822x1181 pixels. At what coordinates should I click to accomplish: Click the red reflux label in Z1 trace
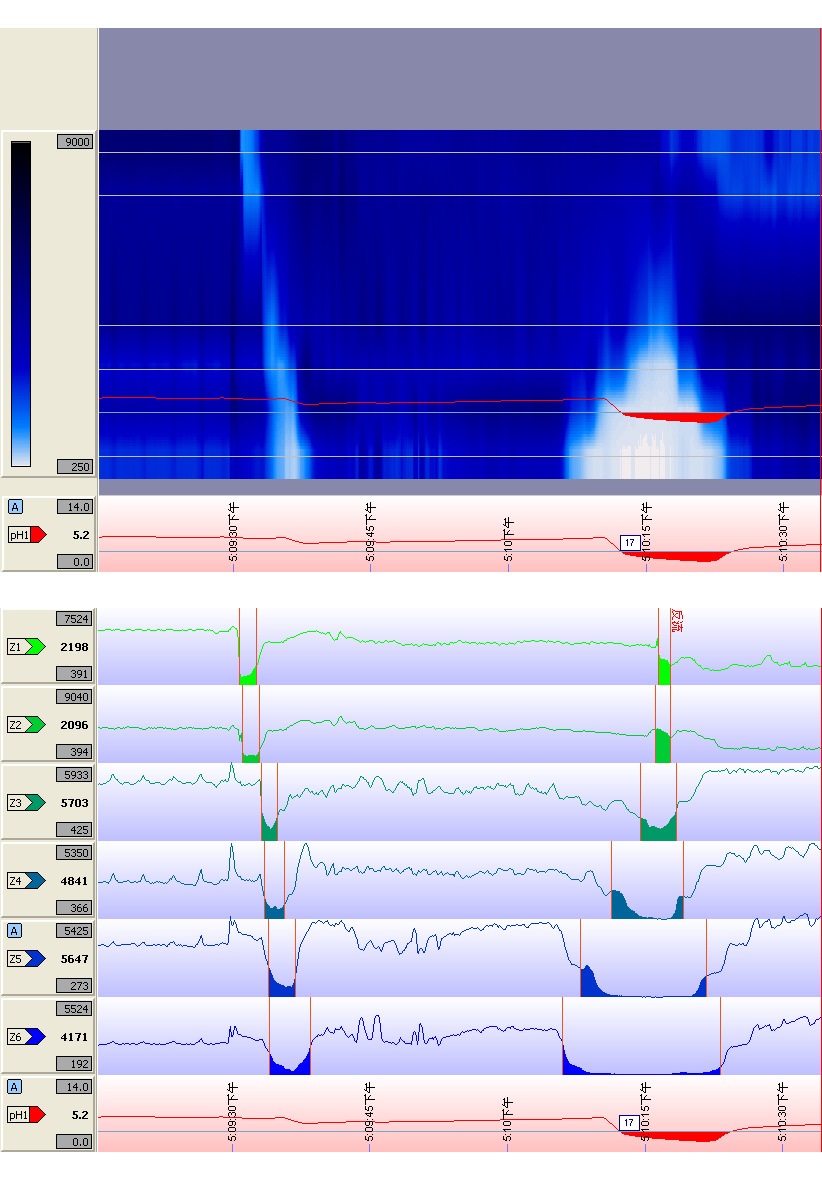(677, 621)
